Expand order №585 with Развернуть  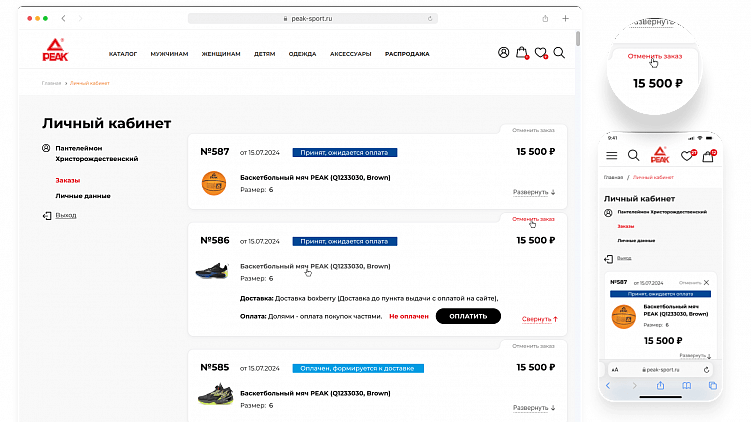[x=534, y=407]
